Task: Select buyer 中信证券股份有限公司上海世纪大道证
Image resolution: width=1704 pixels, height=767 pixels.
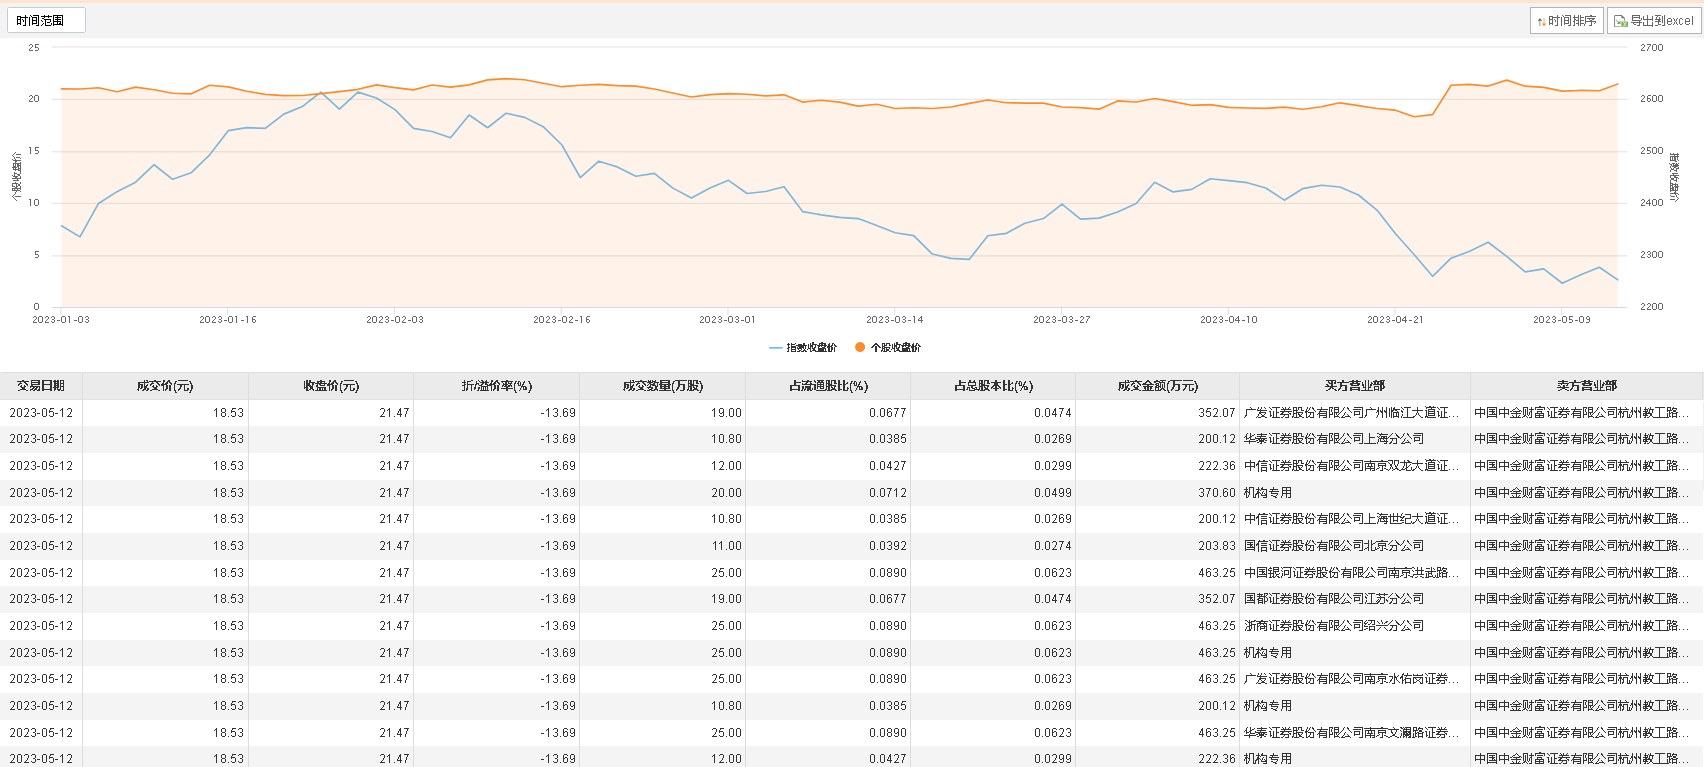Action: (1351, 519)
